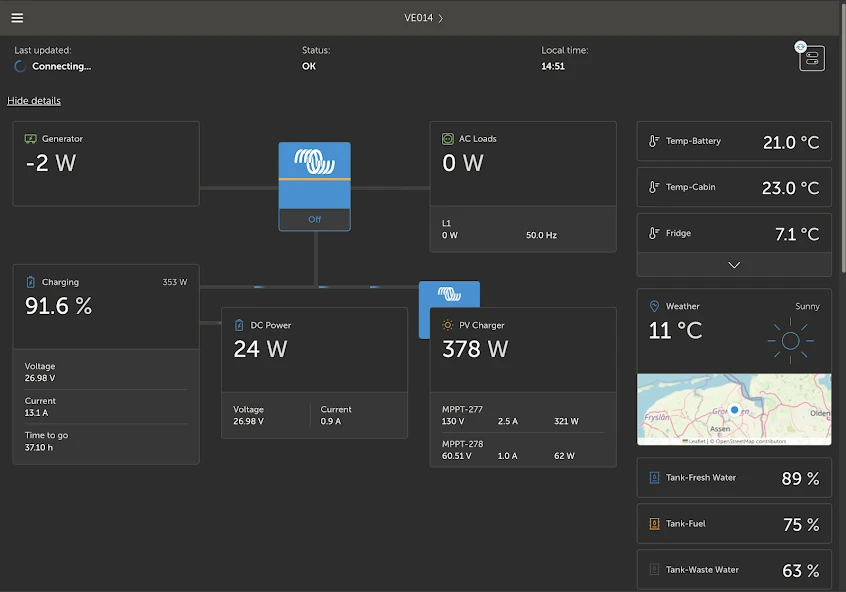Open the Tank-Waste Water tile
The width and height of the screenshot is (846, 592).
[x=734, y=570]
